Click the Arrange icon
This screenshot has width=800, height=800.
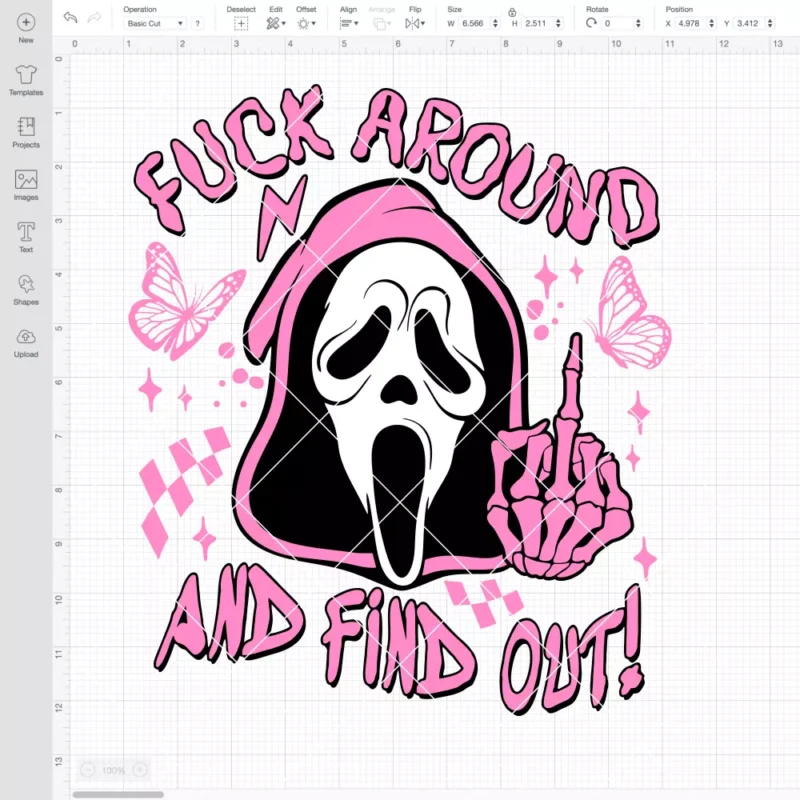(379, 23)
